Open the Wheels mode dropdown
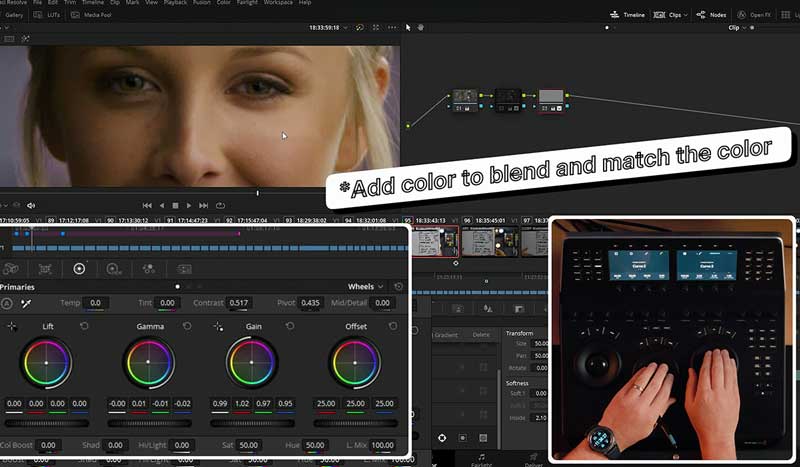The image size is (800, 467). 365,287
